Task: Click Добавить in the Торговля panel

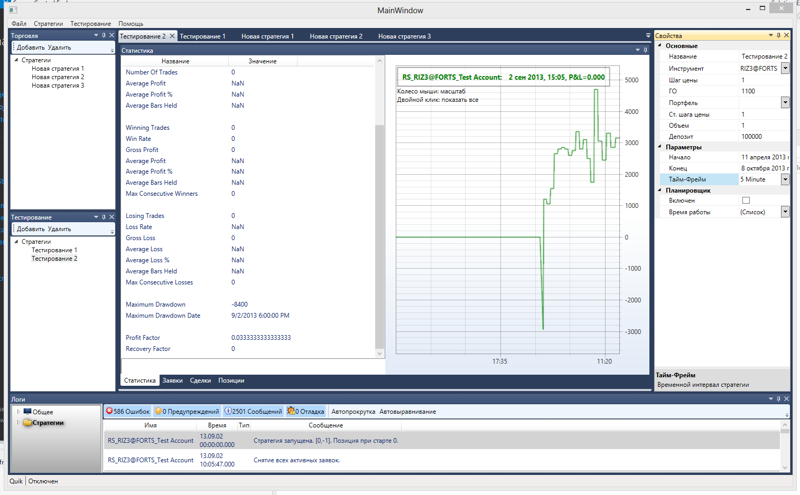Action: [30, 47]
